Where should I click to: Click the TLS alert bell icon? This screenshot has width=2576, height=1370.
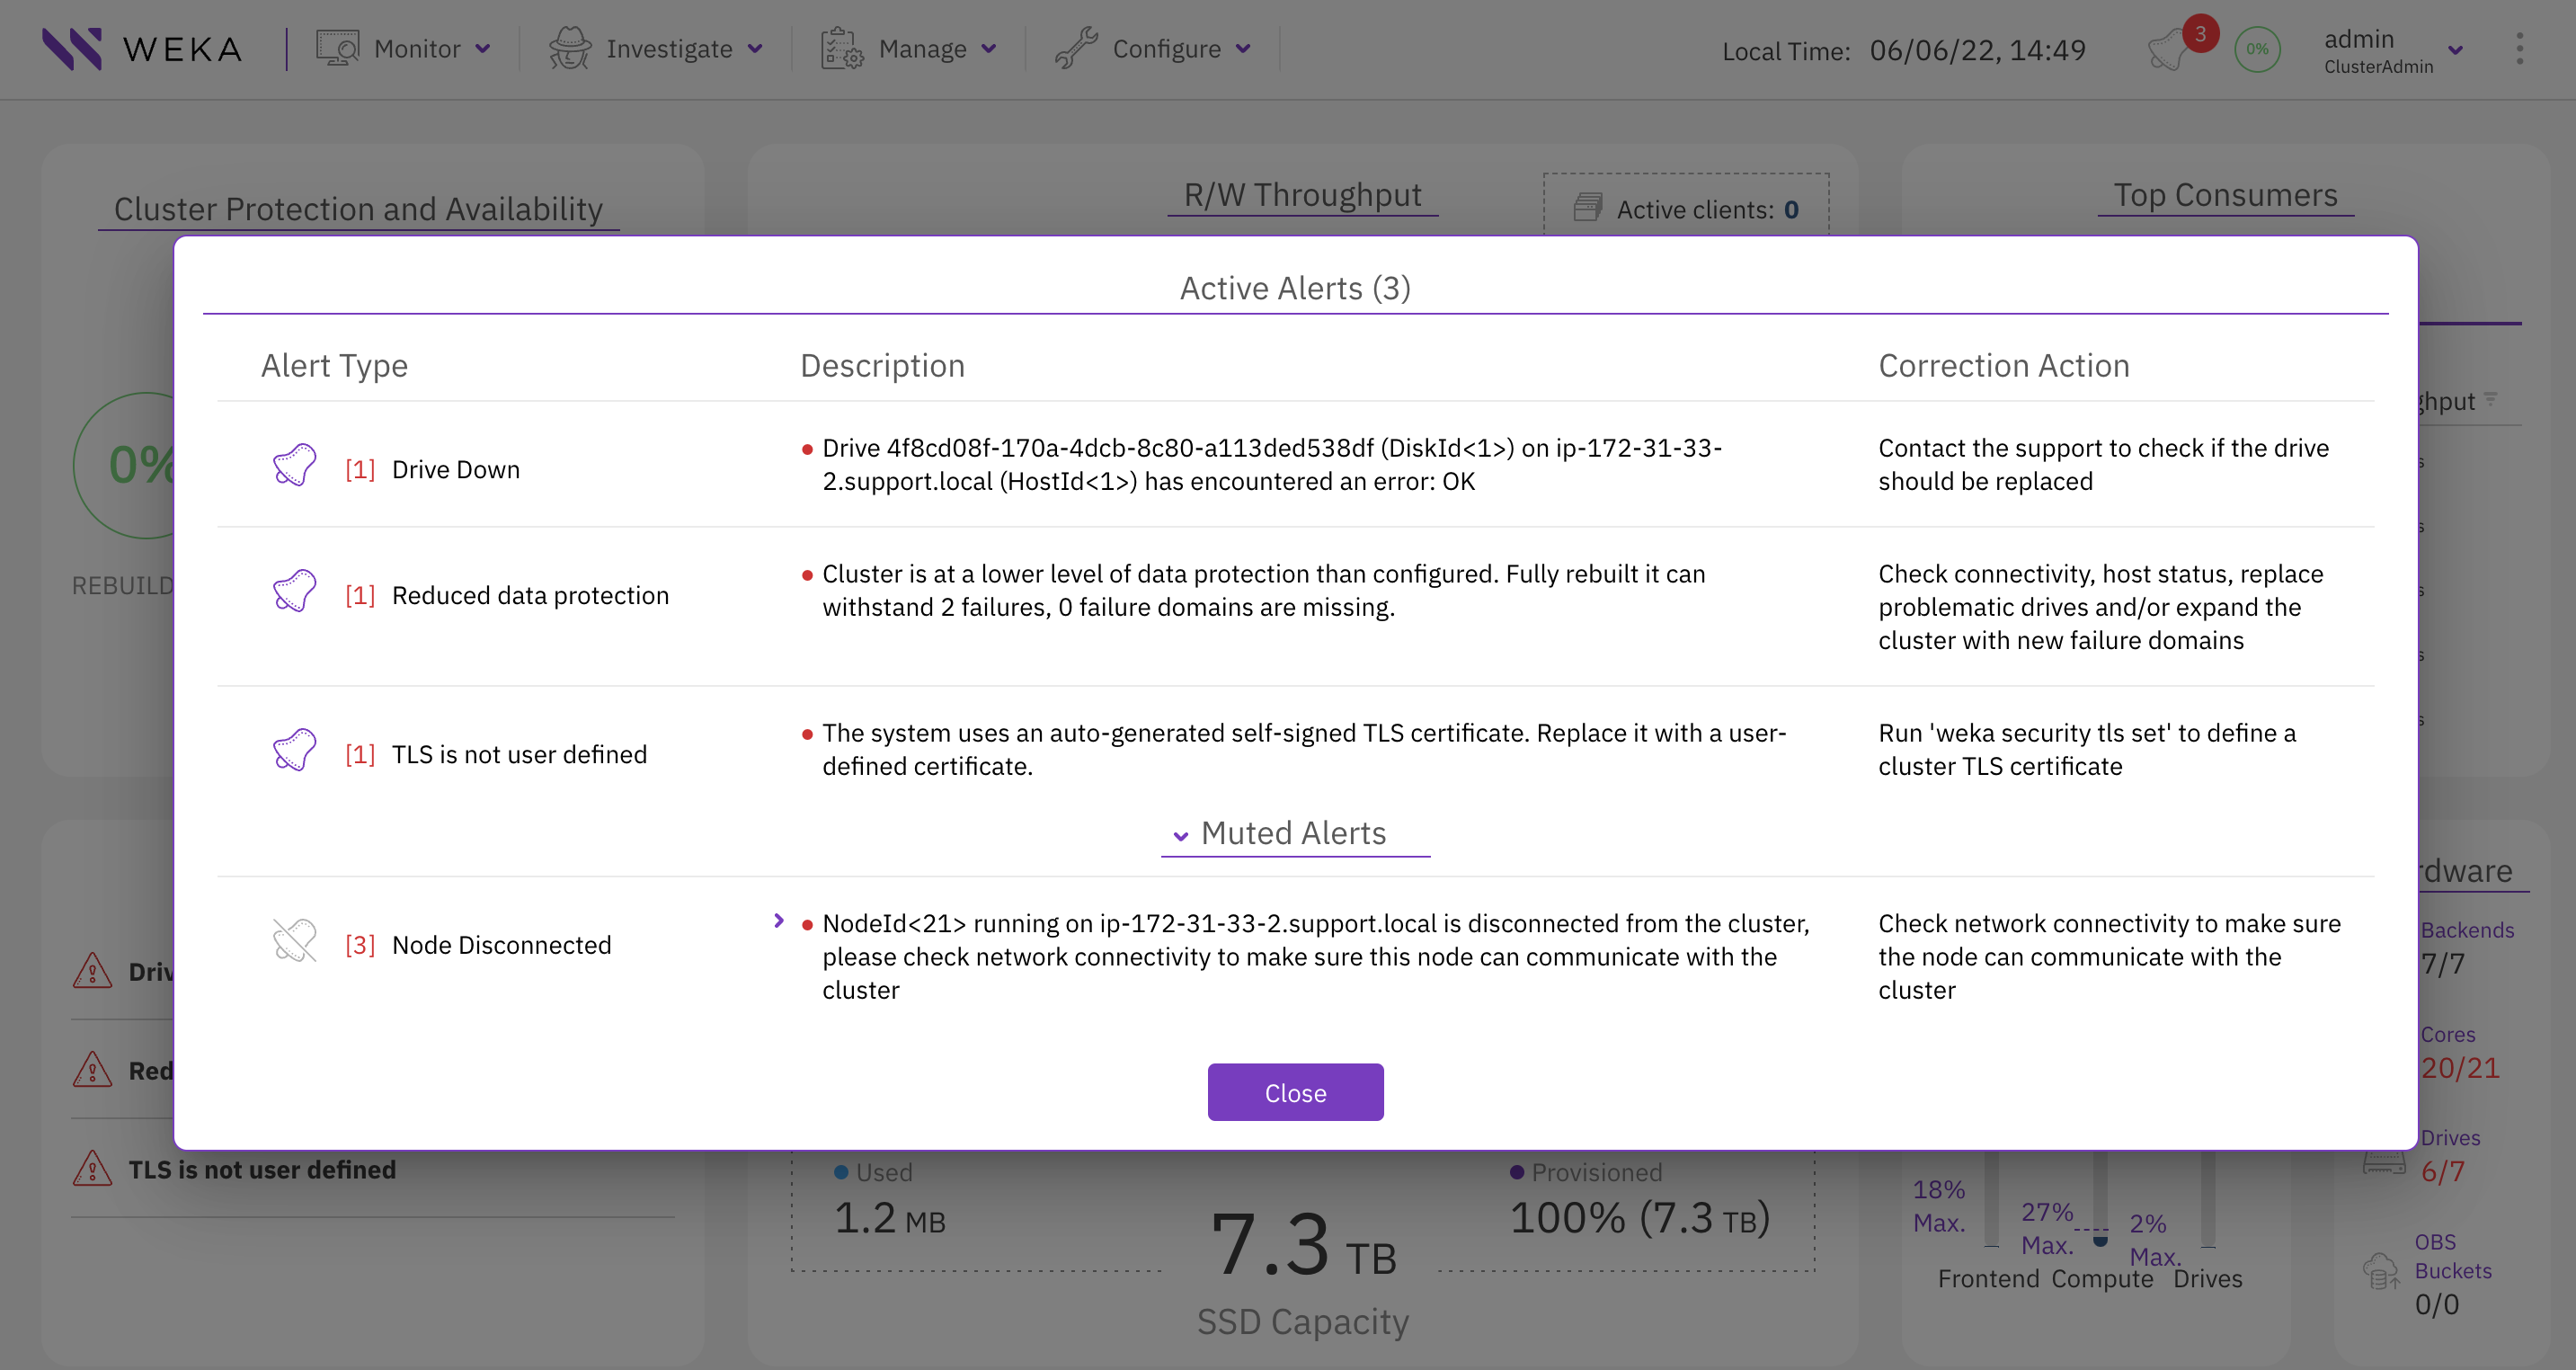coord(294,750)
